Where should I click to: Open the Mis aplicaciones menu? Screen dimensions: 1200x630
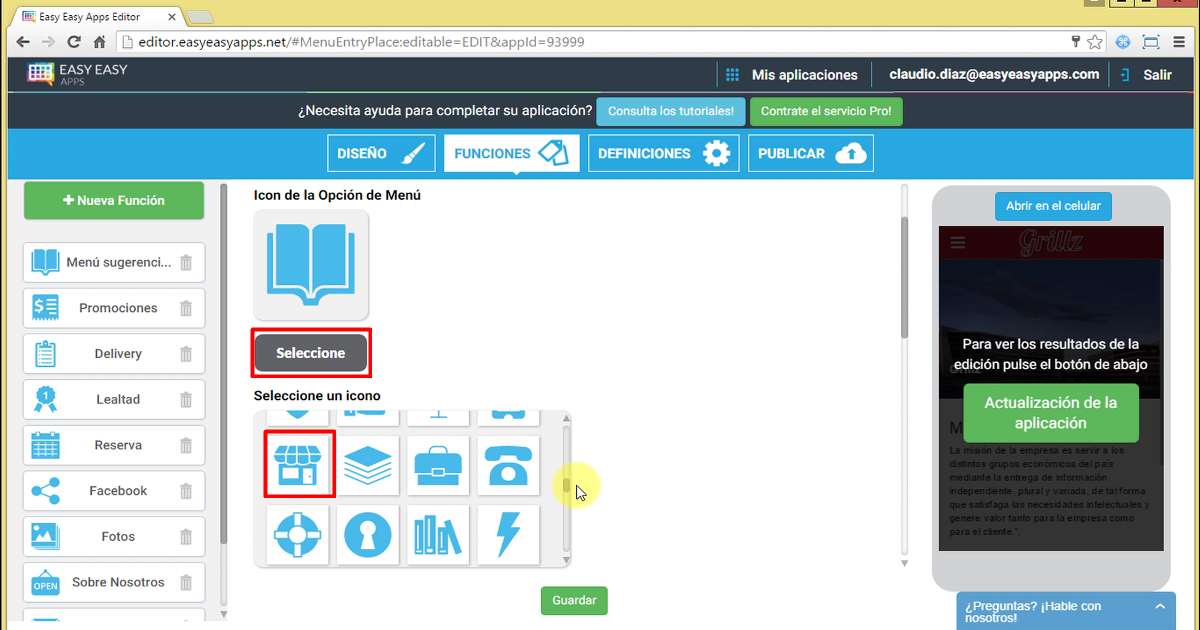791,75
